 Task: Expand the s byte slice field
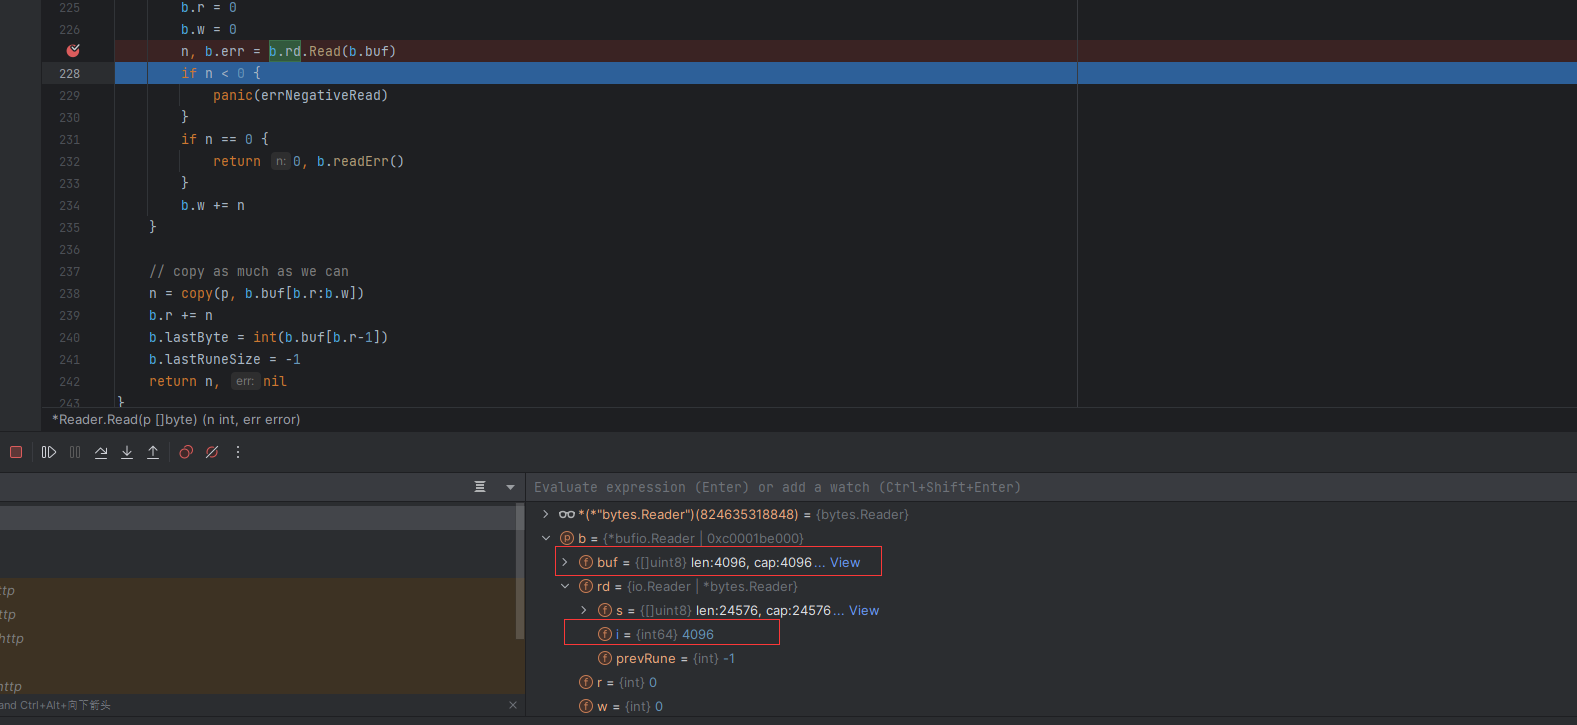click(584, 610)
